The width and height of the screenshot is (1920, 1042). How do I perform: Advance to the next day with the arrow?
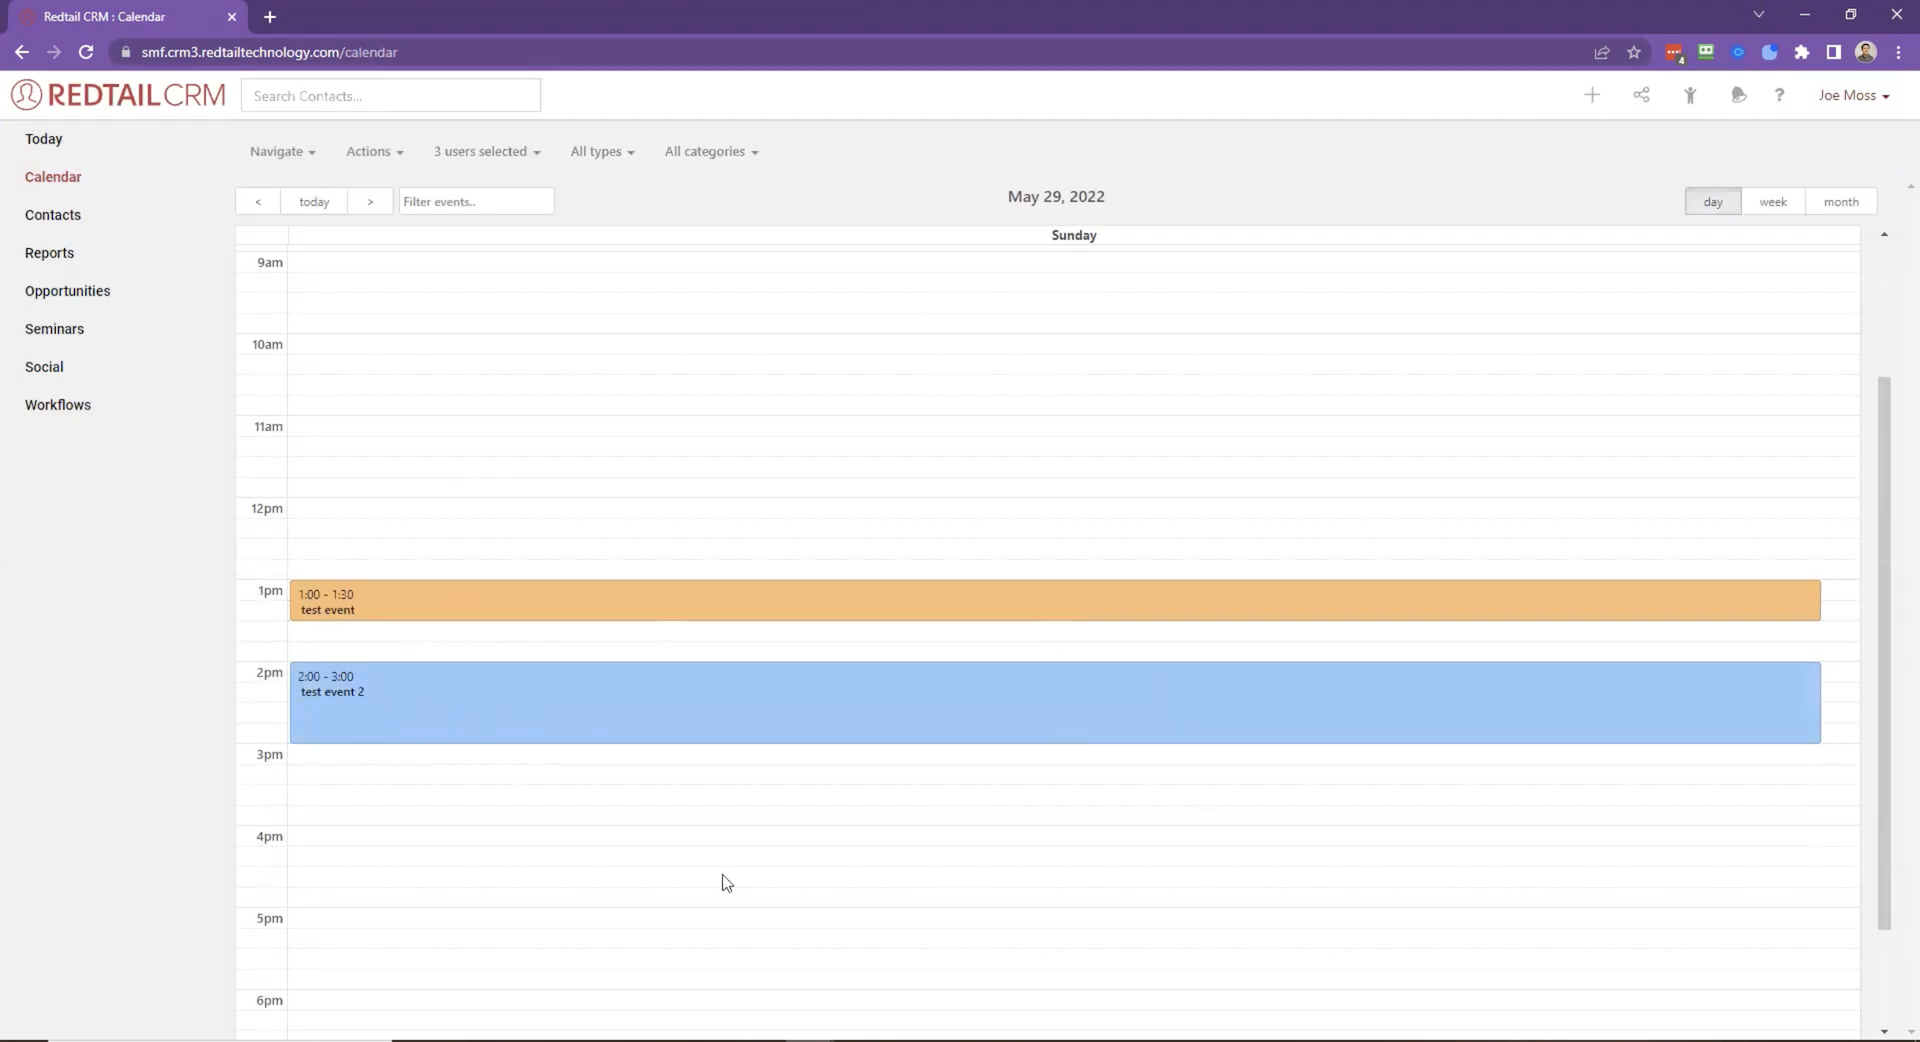tap(370, 201)
